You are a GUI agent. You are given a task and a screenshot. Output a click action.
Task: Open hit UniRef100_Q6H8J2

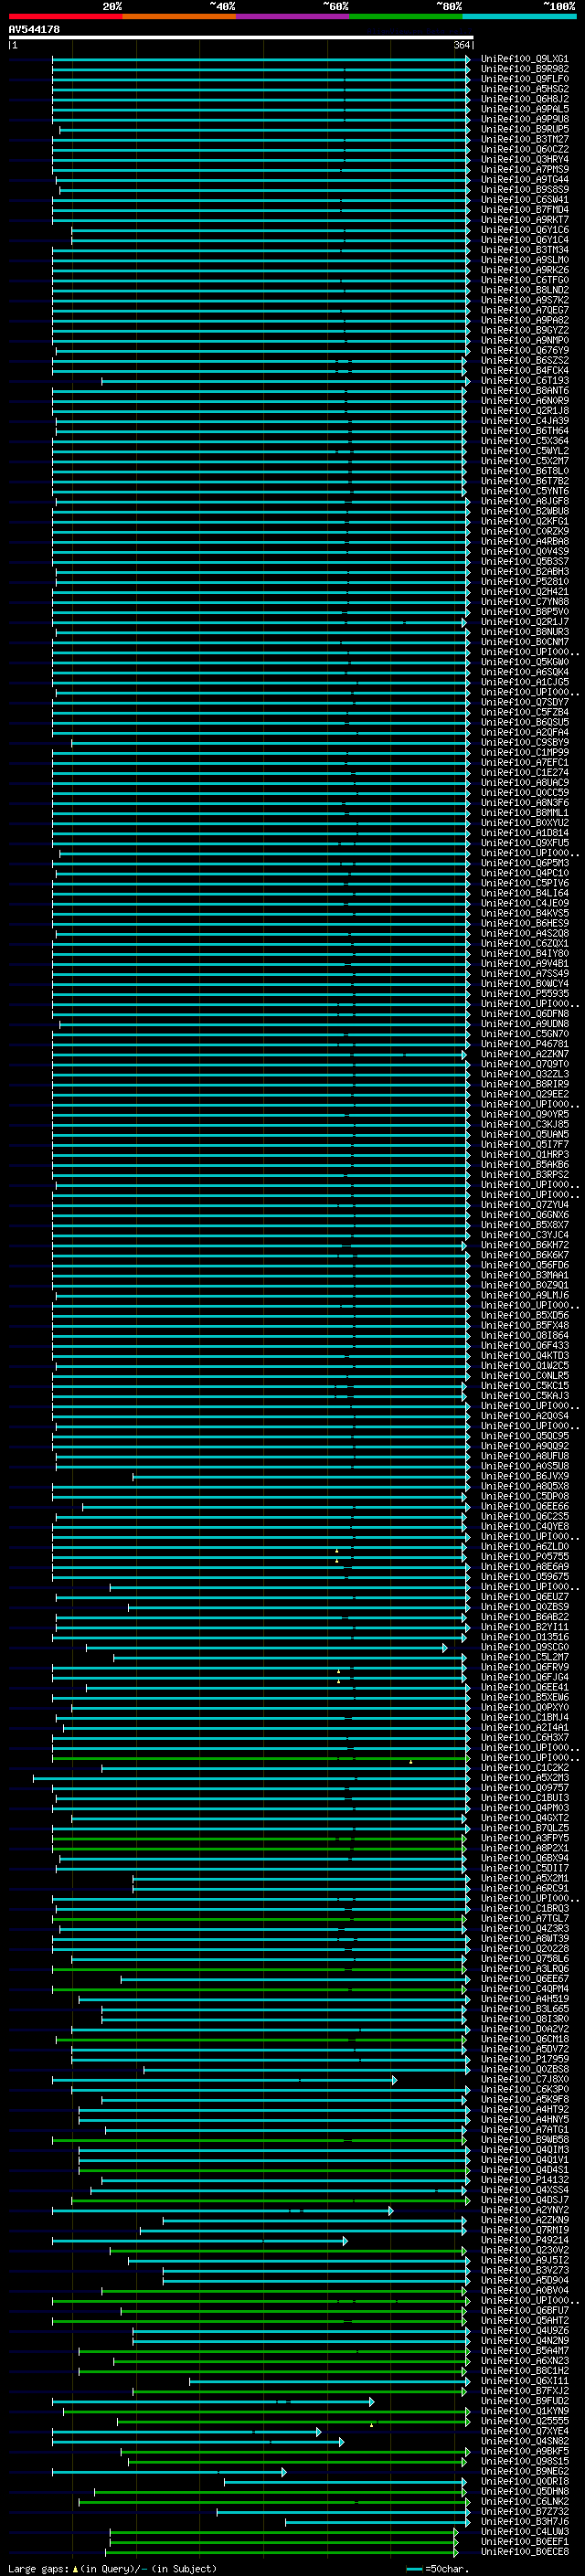[524, 99]
